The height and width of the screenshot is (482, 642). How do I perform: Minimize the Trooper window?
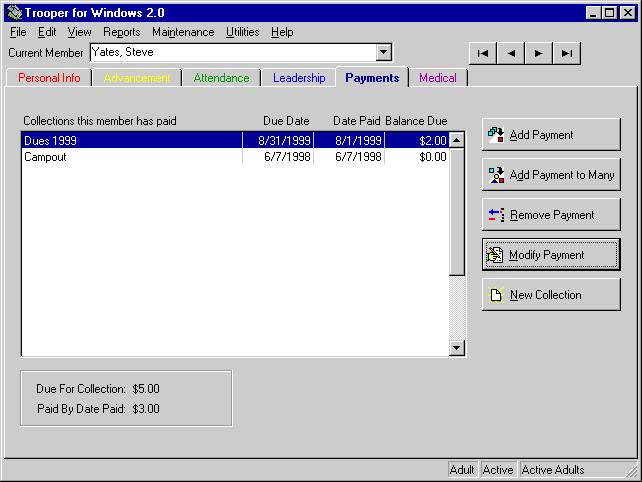click(x=593, y=13)
